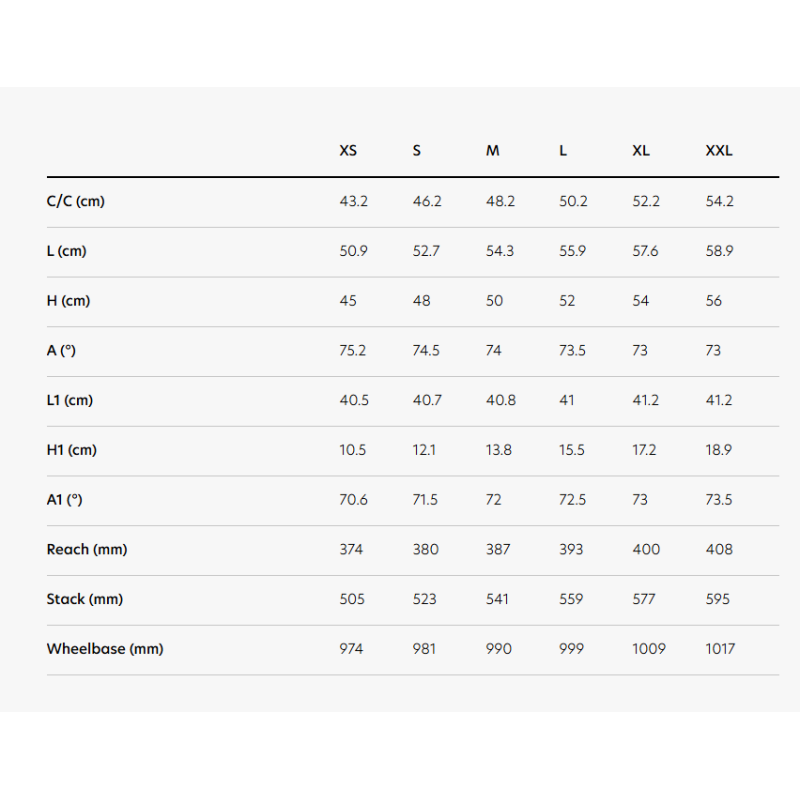The width and height of the screenshot is (800, 800).
Task: Click the XL size column header
Action: (641, 151)
